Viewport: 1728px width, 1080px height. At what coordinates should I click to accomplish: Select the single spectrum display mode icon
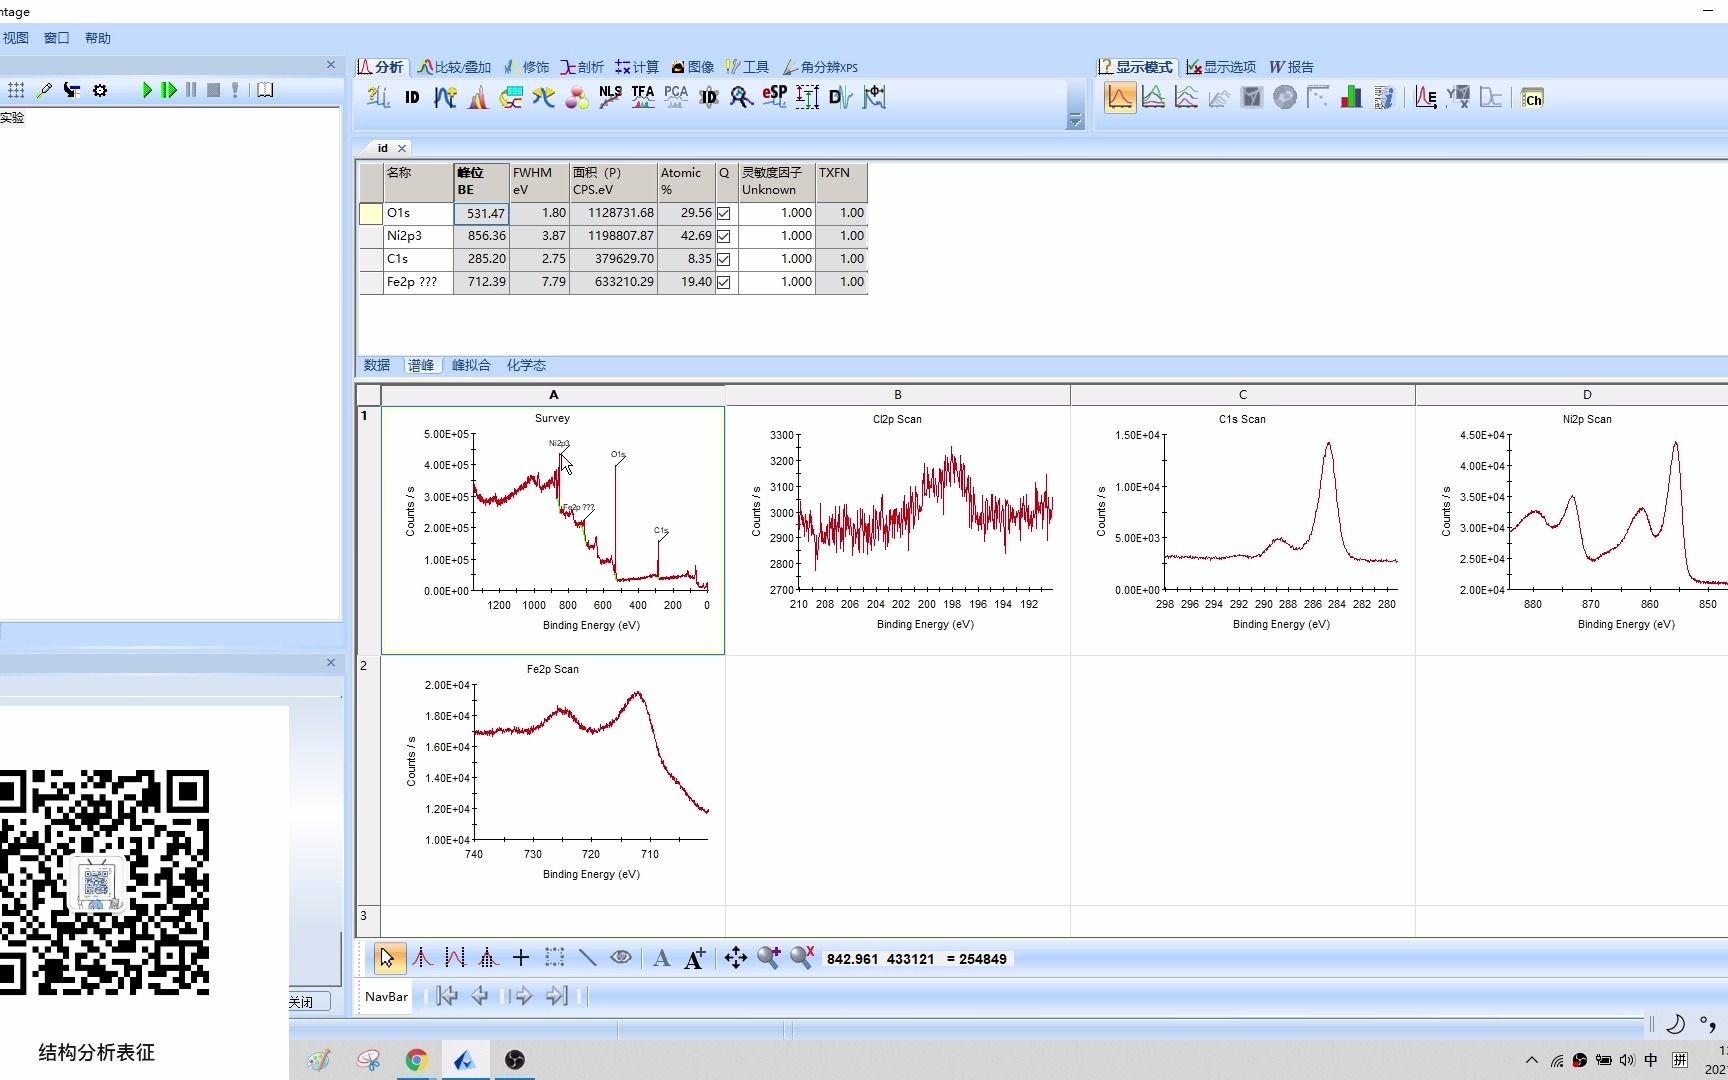[x=1120, y=97]
